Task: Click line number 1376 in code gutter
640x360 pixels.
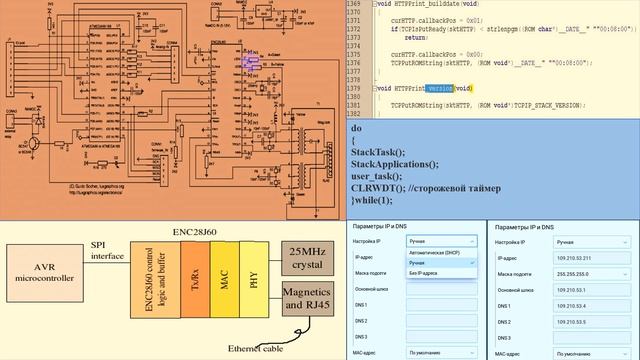Action: 353,63
